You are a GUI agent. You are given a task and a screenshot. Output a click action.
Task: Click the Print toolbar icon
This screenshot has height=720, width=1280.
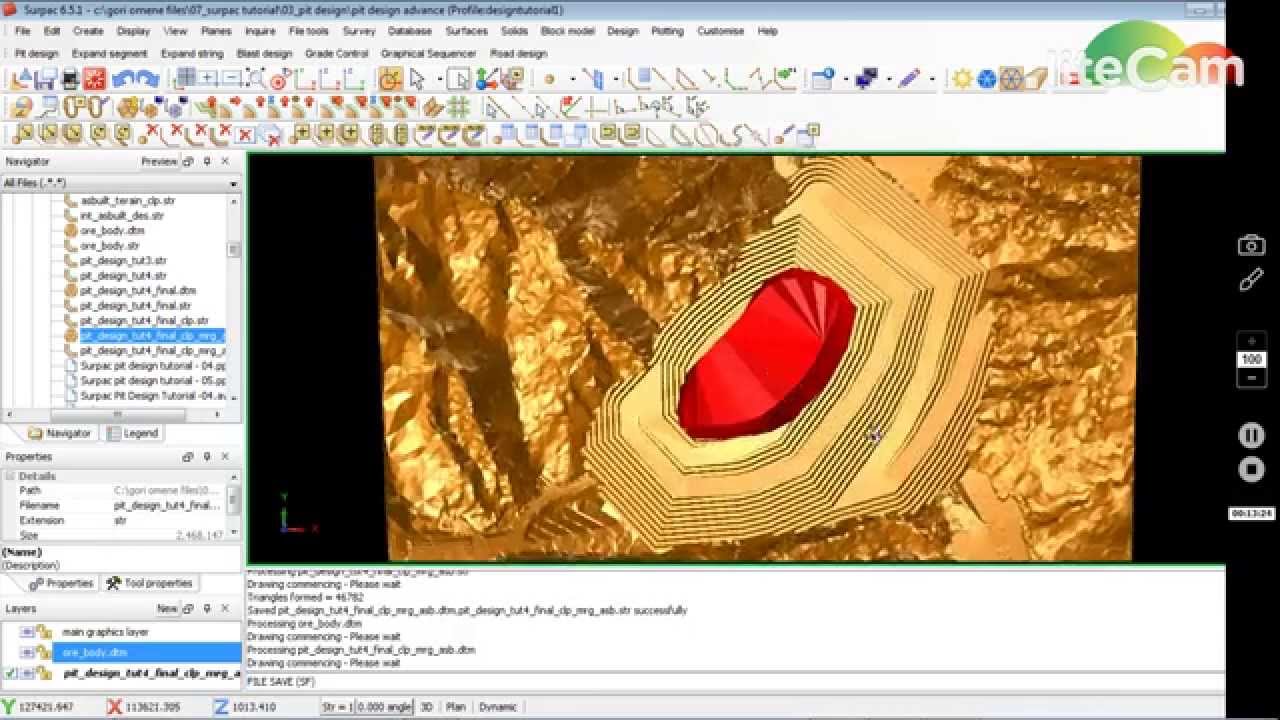[70, 78]
